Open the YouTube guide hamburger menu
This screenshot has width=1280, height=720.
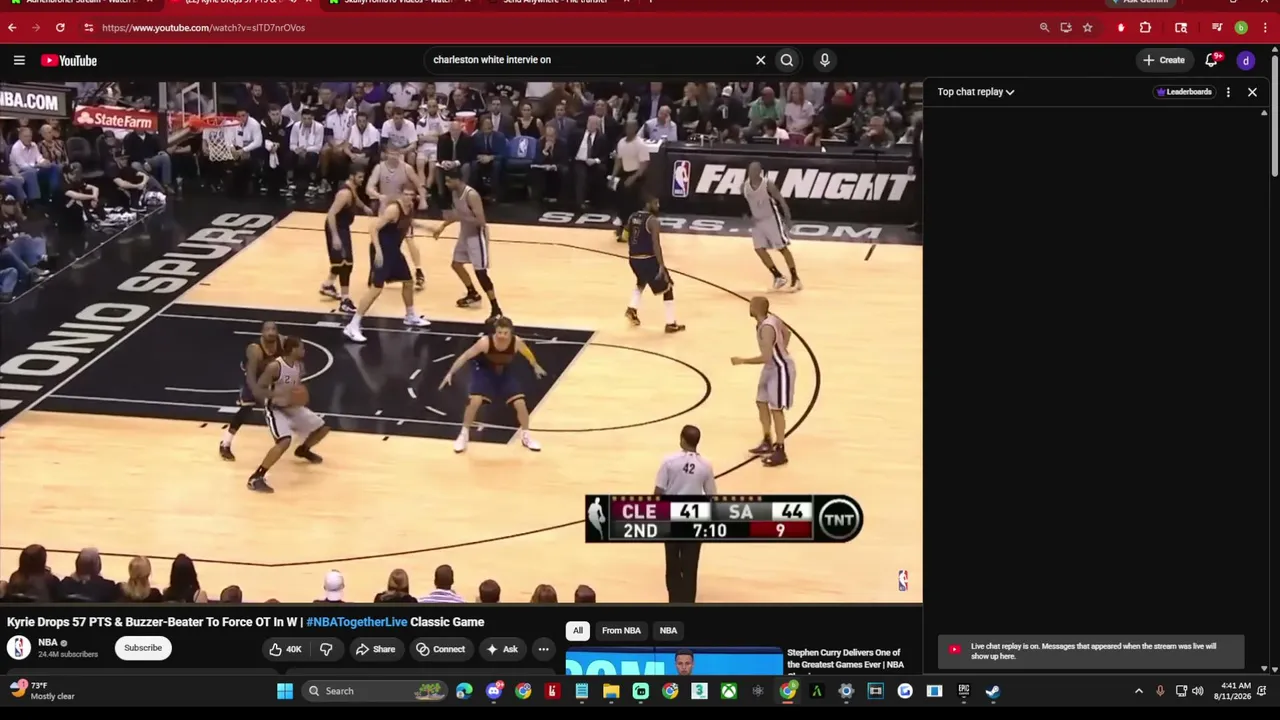coord(19,60)
